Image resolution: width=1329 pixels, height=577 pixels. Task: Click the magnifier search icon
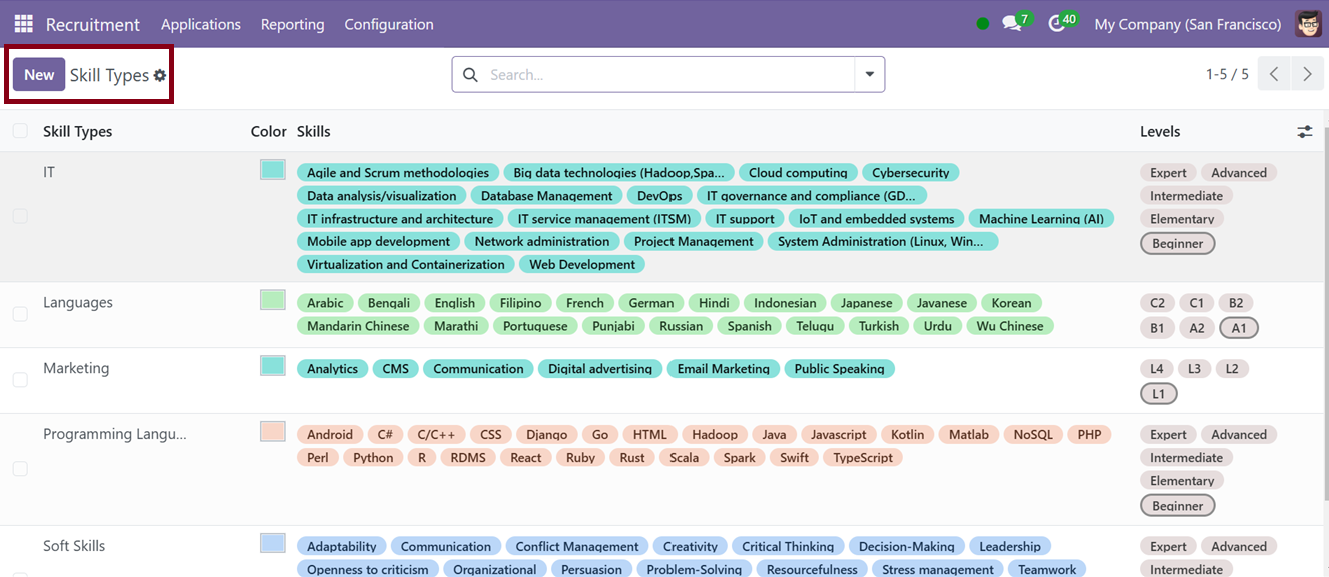[470, 75]
